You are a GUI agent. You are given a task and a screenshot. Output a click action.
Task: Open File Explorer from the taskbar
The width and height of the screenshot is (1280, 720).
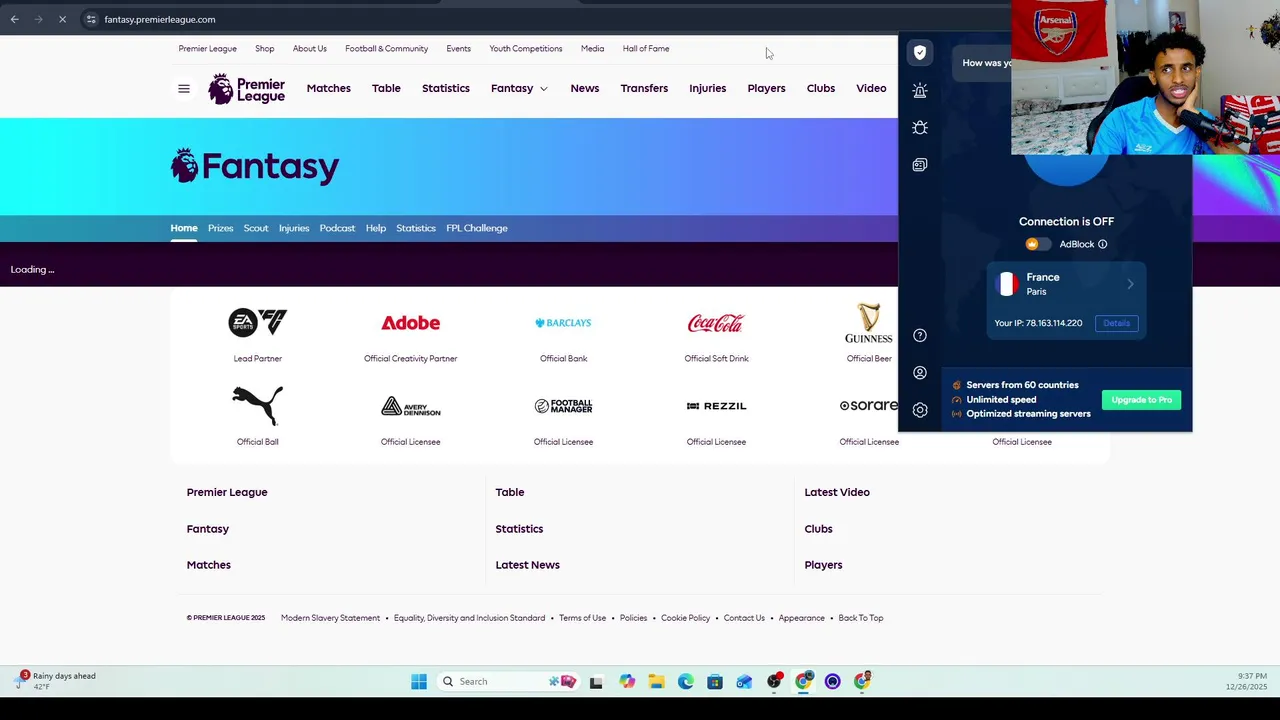click(x=656, y=682)
